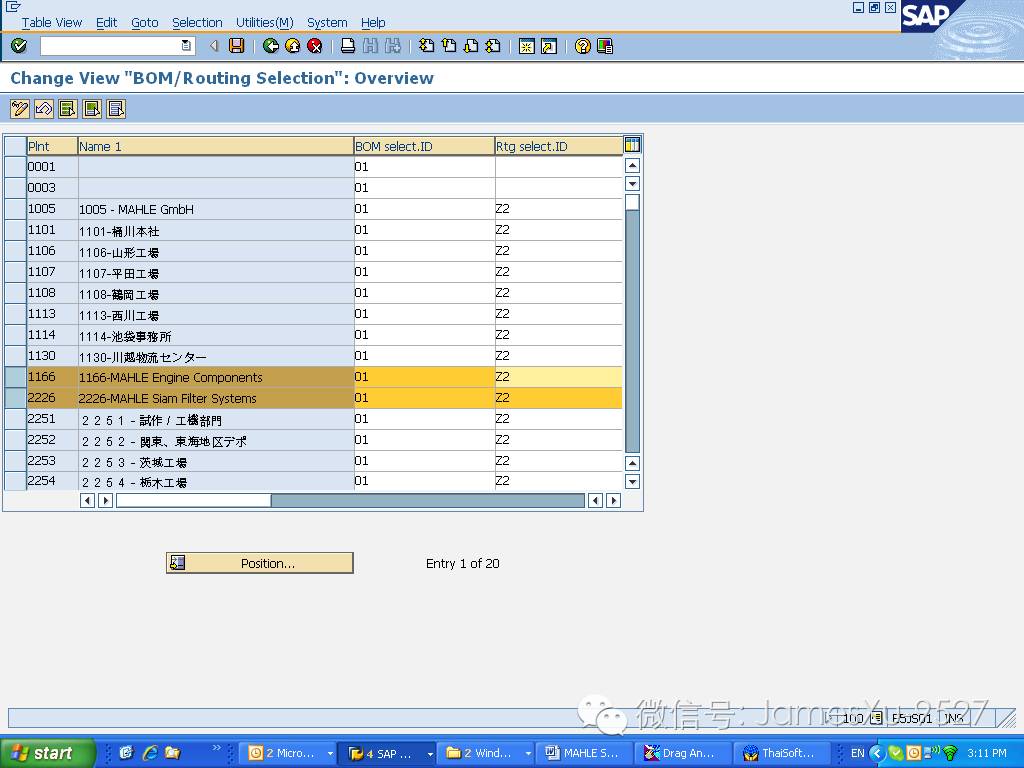1024x768 pixels.
Task: Click the green Back arrow icon
Action: [270, 46]
